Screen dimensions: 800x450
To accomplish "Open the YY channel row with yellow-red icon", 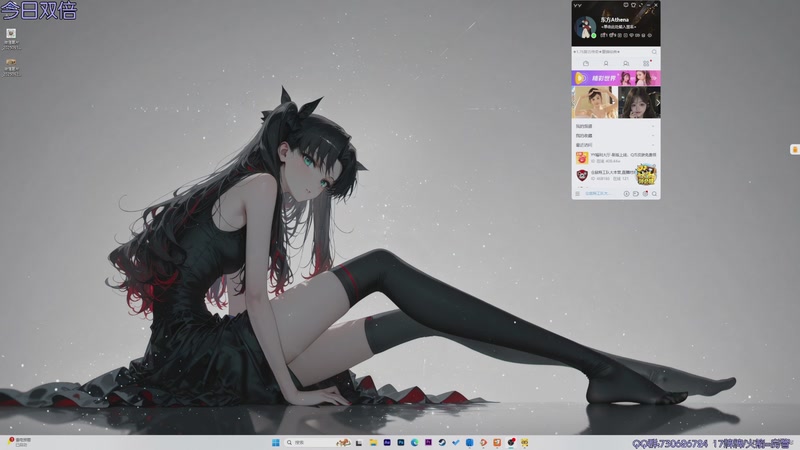I will click(x=616, y=158).
